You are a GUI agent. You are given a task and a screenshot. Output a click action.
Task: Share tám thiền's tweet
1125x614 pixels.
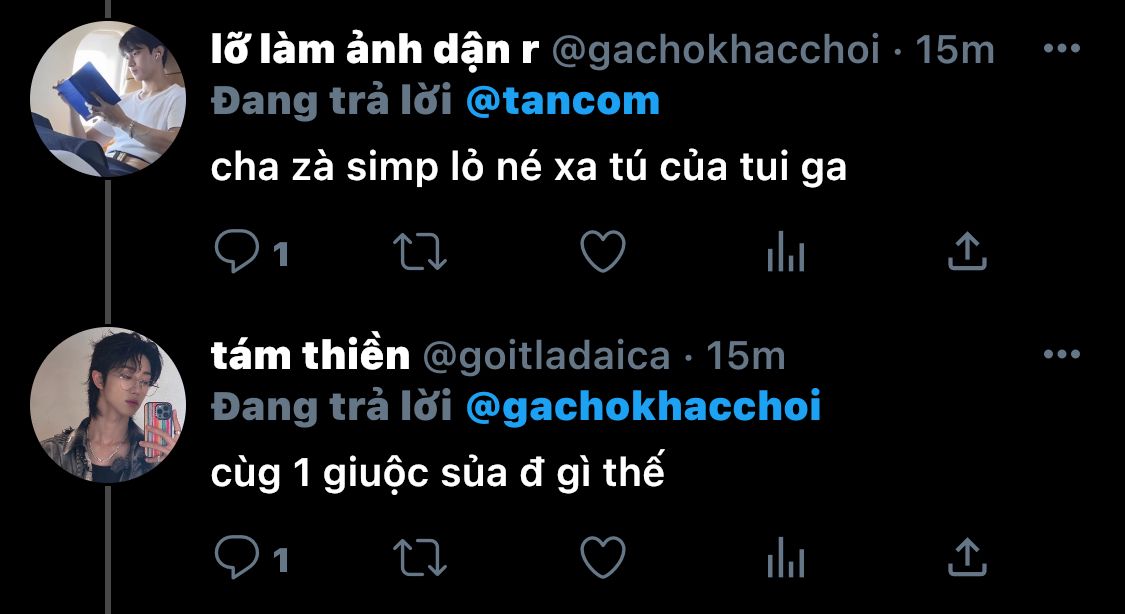point(968,557)
